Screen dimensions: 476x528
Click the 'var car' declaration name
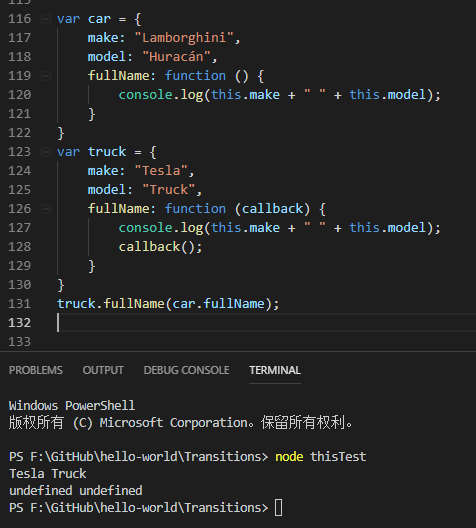99,19
